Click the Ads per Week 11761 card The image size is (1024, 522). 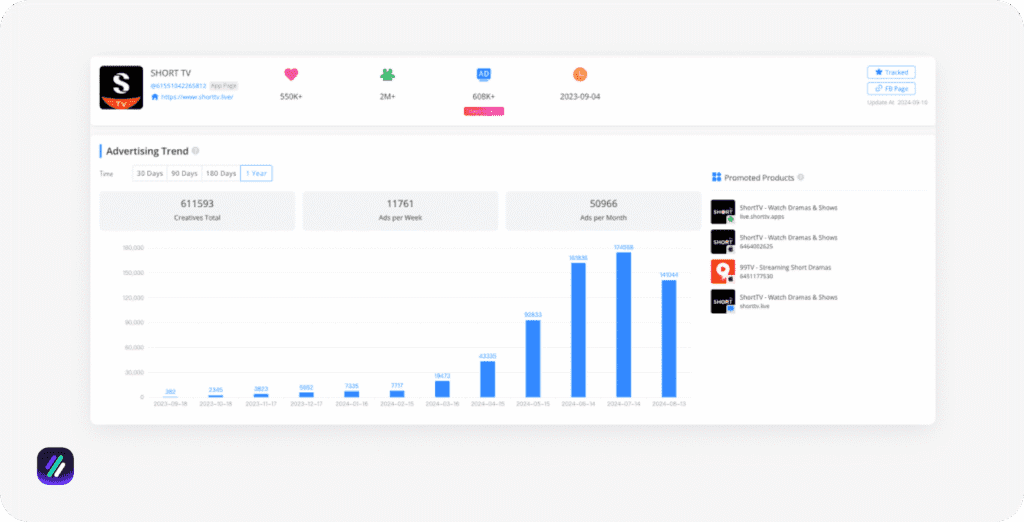click(x=400, y=210)
